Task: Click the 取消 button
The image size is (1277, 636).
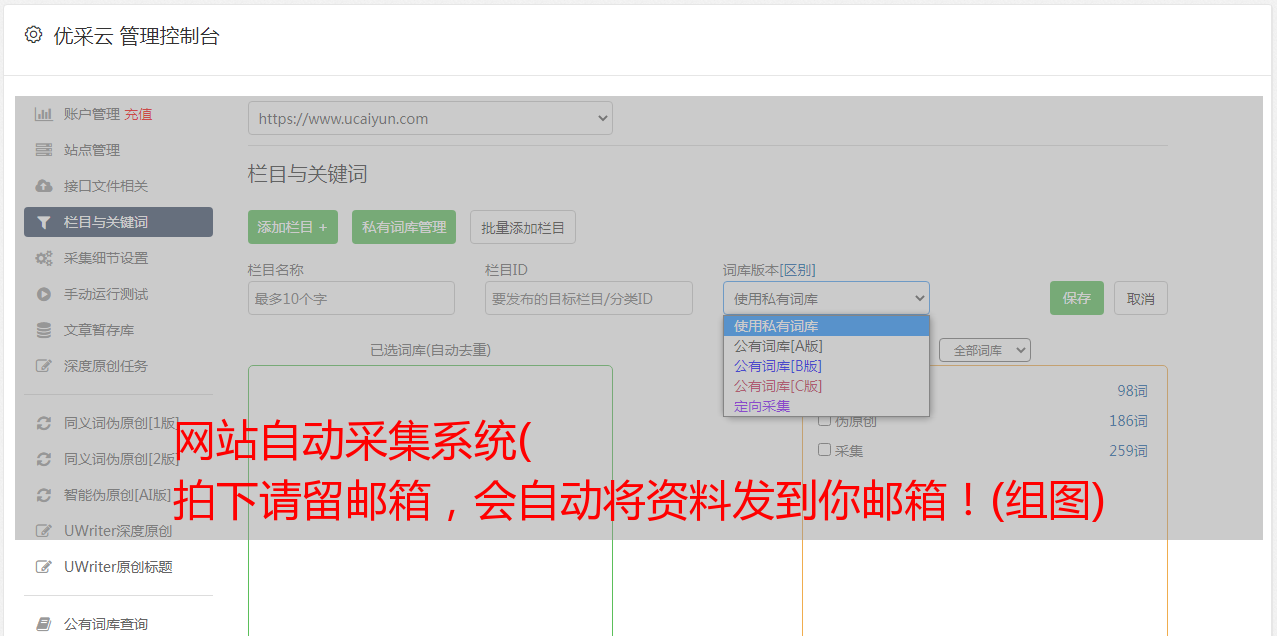Action: [x=1141, y=298]
